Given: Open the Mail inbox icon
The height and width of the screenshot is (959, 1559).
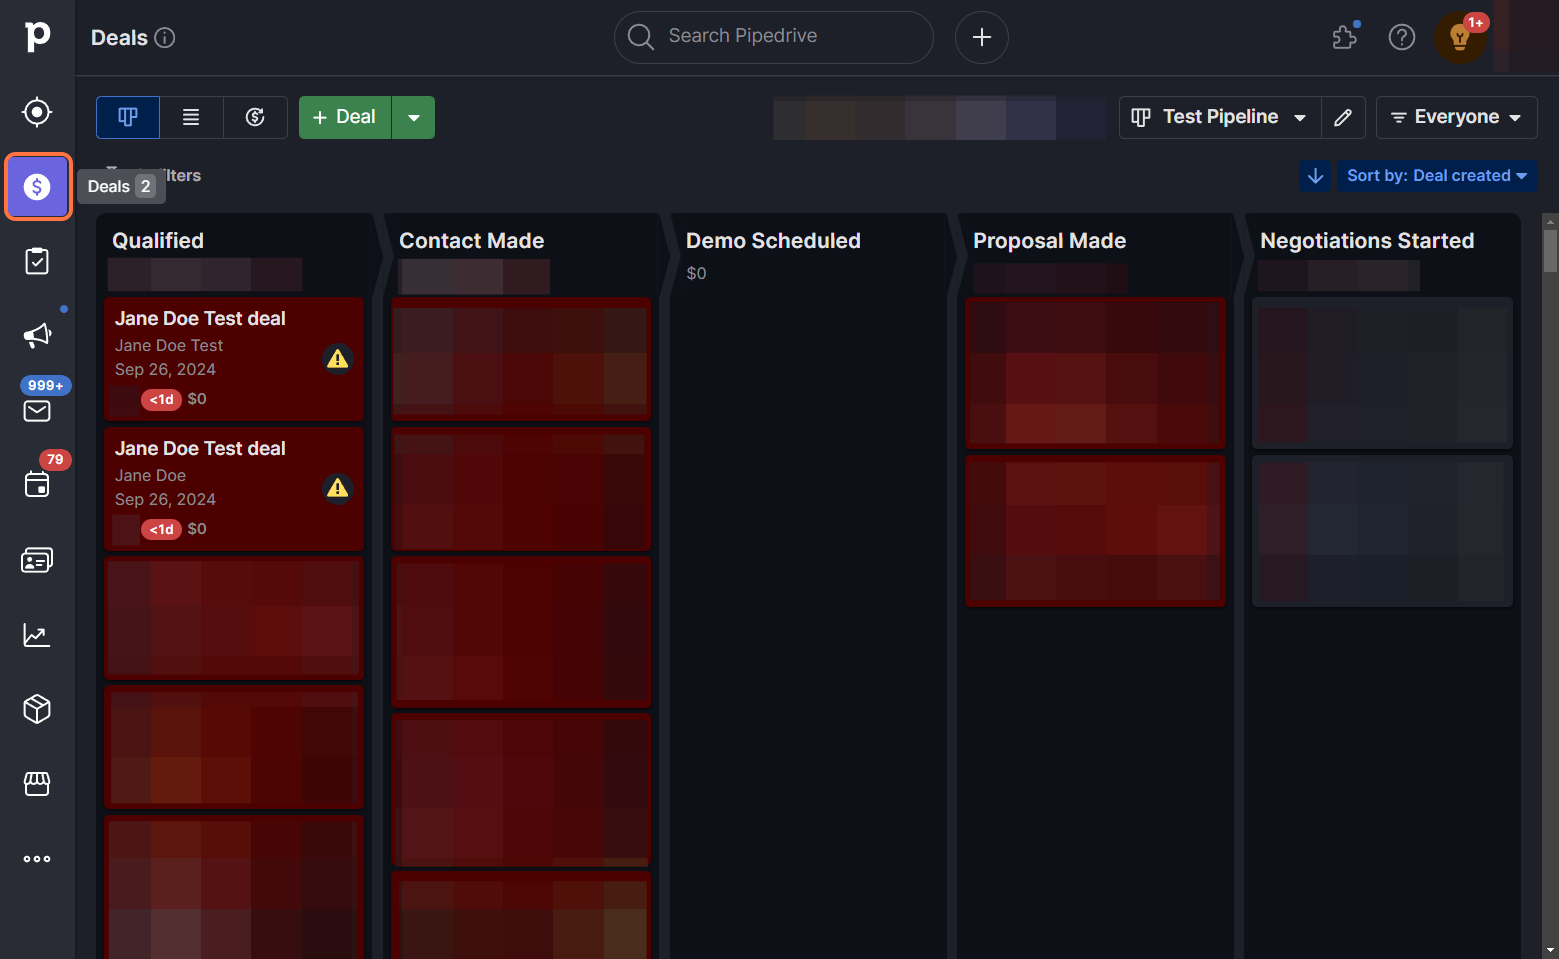Looking at the screenshot, I should [37, 410].
